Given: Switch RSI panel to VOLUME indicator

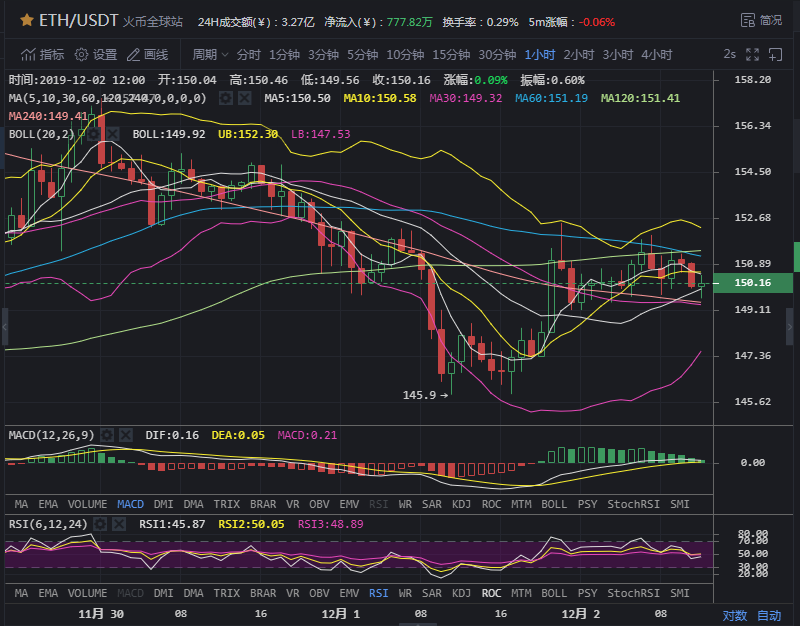Looking at the screenshot, I should point(87,593).
